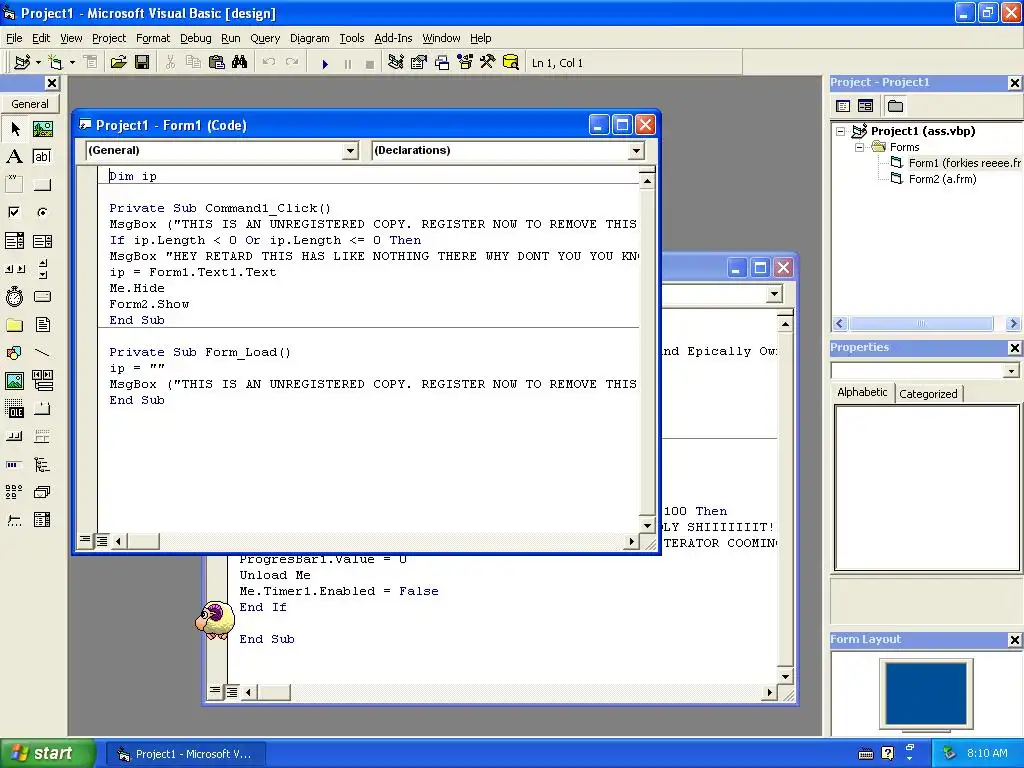Collapse the Project1 (ass.vbp) tree node
The height and width of the screenshot is (768, 1024).
tap(840, 131)
